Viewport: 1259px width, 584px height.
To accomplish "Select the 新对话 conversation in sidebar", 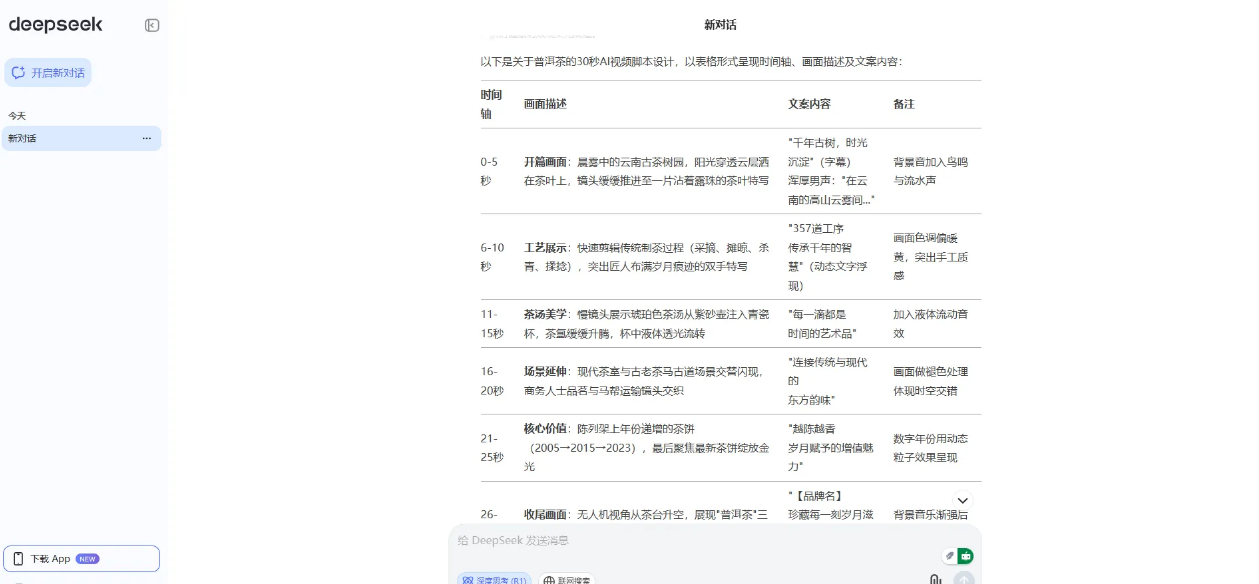I will 81,138.
